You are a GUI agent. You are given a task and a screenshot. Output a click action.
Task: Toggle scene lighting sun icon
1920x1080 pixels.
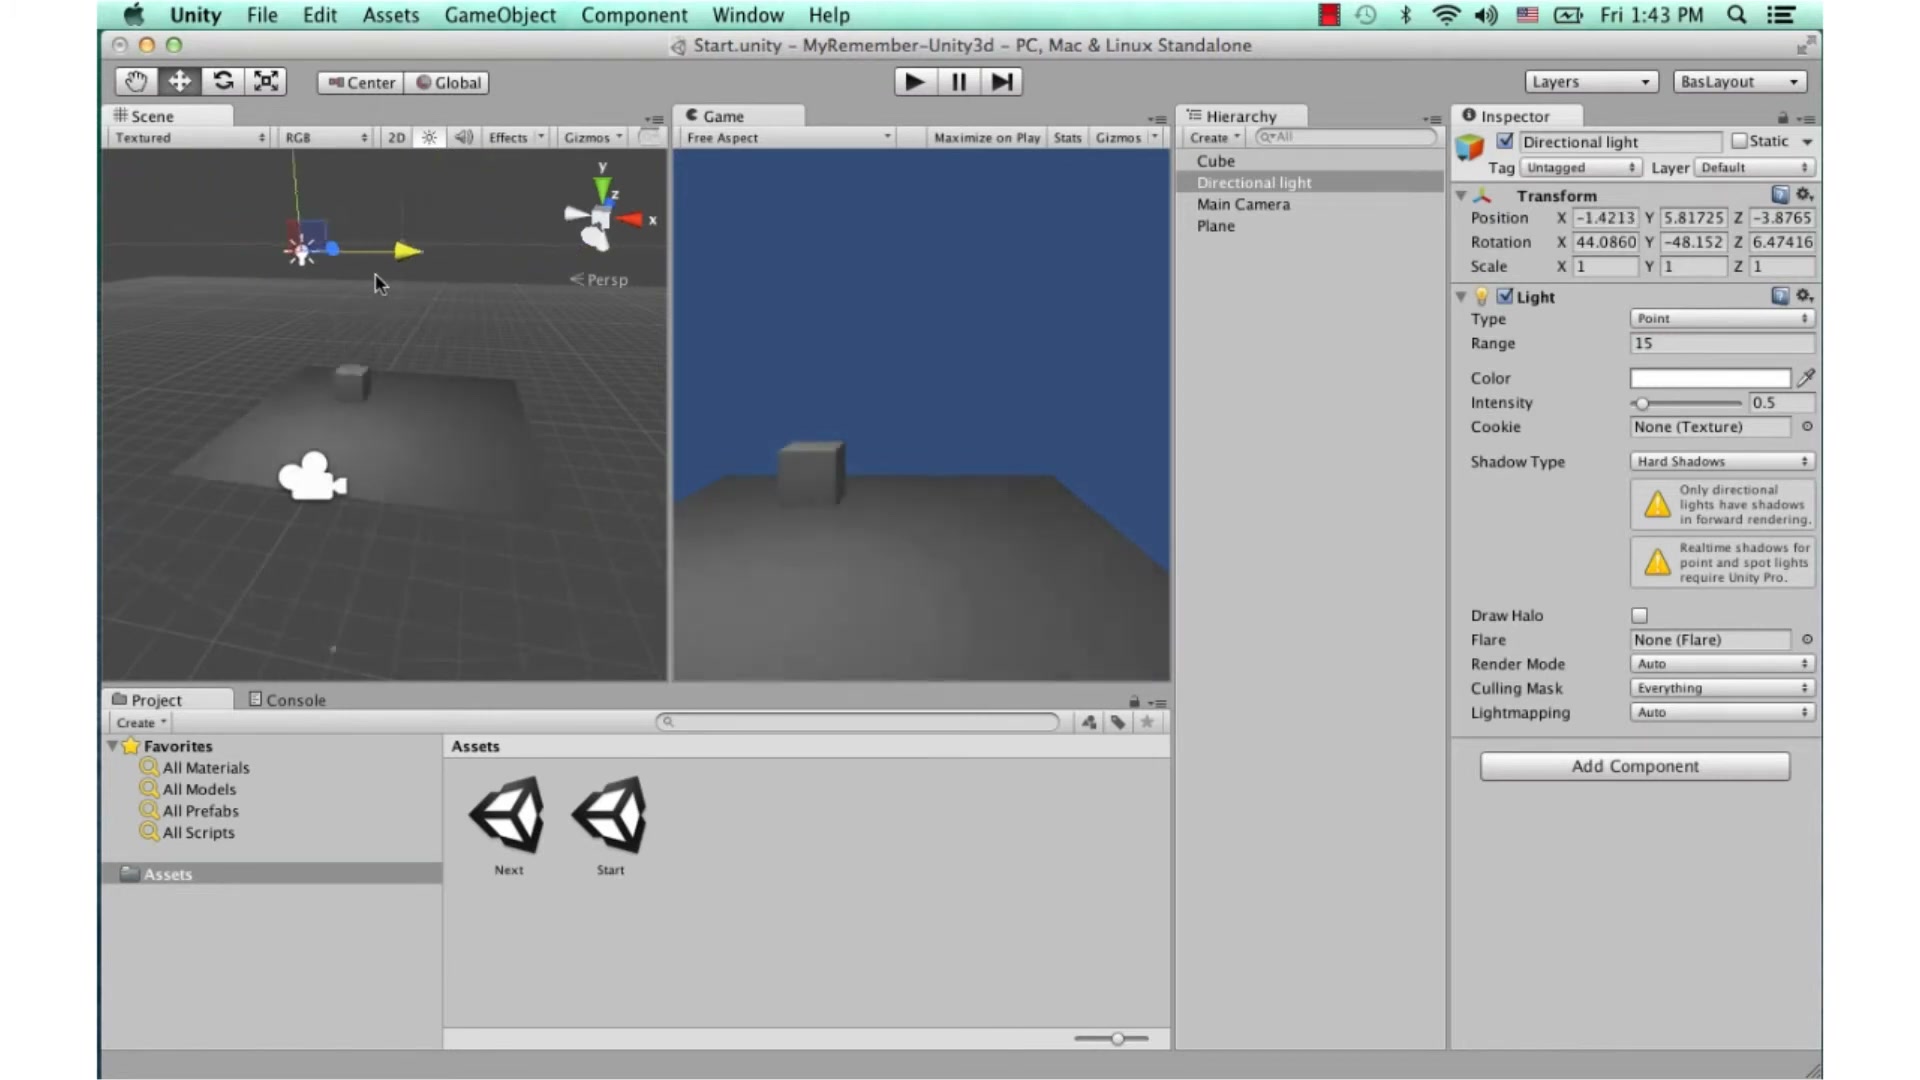(x=429, y=138)
